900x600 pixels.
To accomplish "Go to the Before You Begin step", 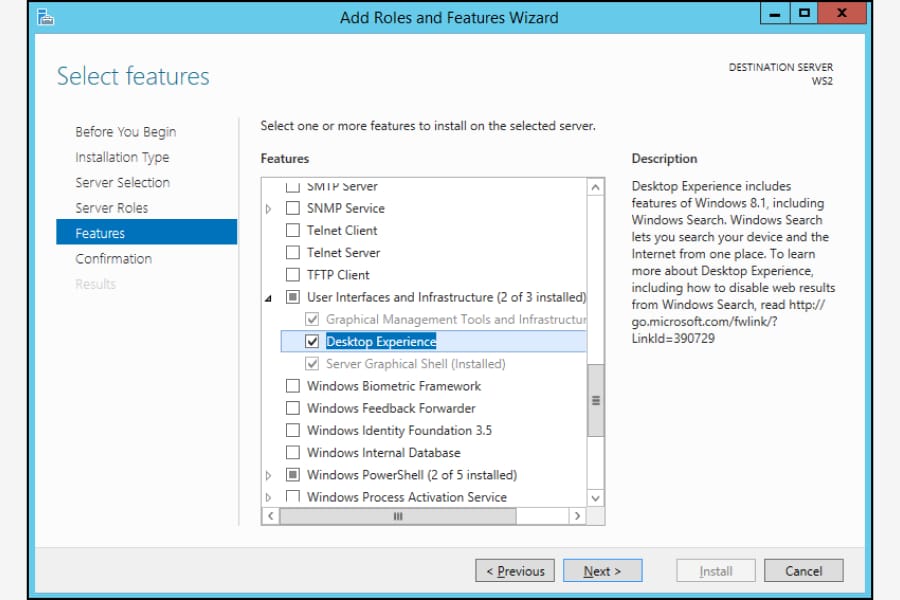I will click(x=126, y=132).
